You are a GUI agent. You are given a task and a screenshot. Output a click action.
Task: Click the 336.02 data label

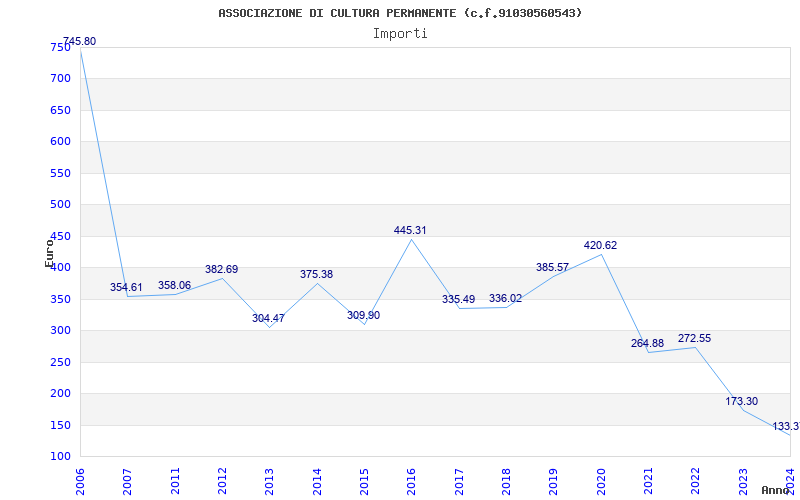(x=506, y=298)
